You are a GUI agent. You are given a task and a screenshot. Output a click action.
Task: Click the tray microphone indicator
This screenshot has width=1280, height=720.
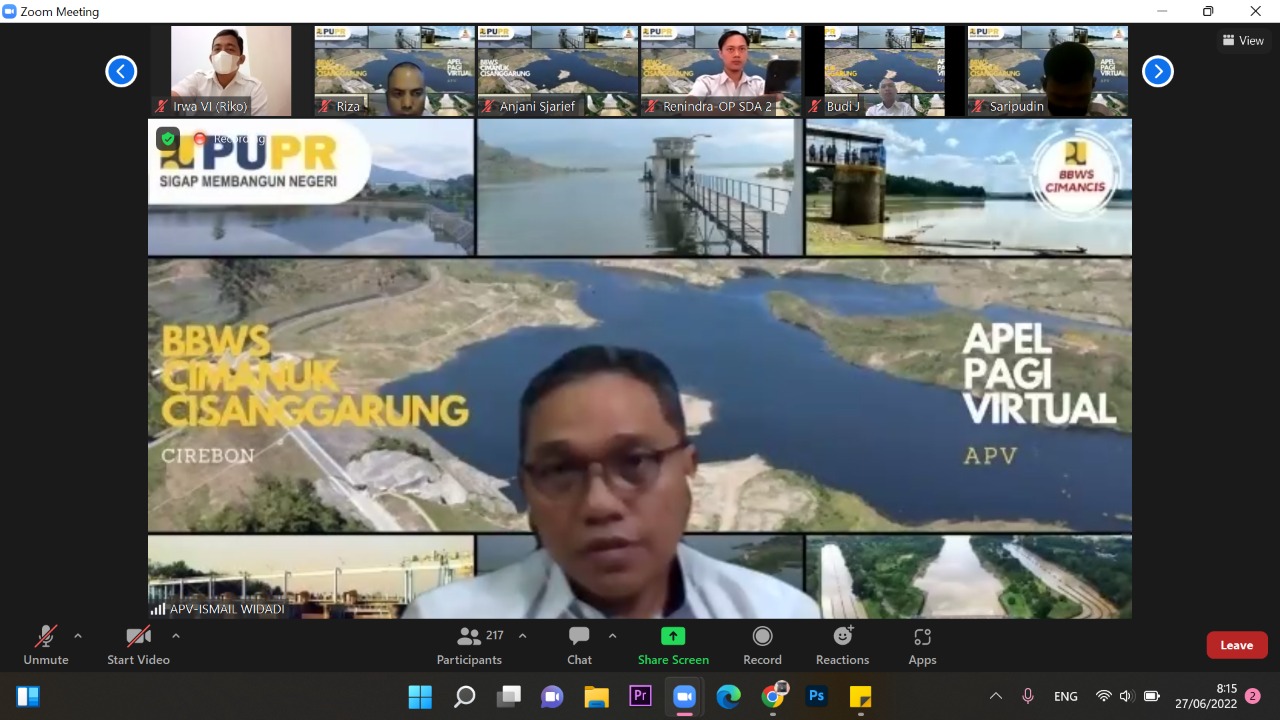click(1027, 696)
